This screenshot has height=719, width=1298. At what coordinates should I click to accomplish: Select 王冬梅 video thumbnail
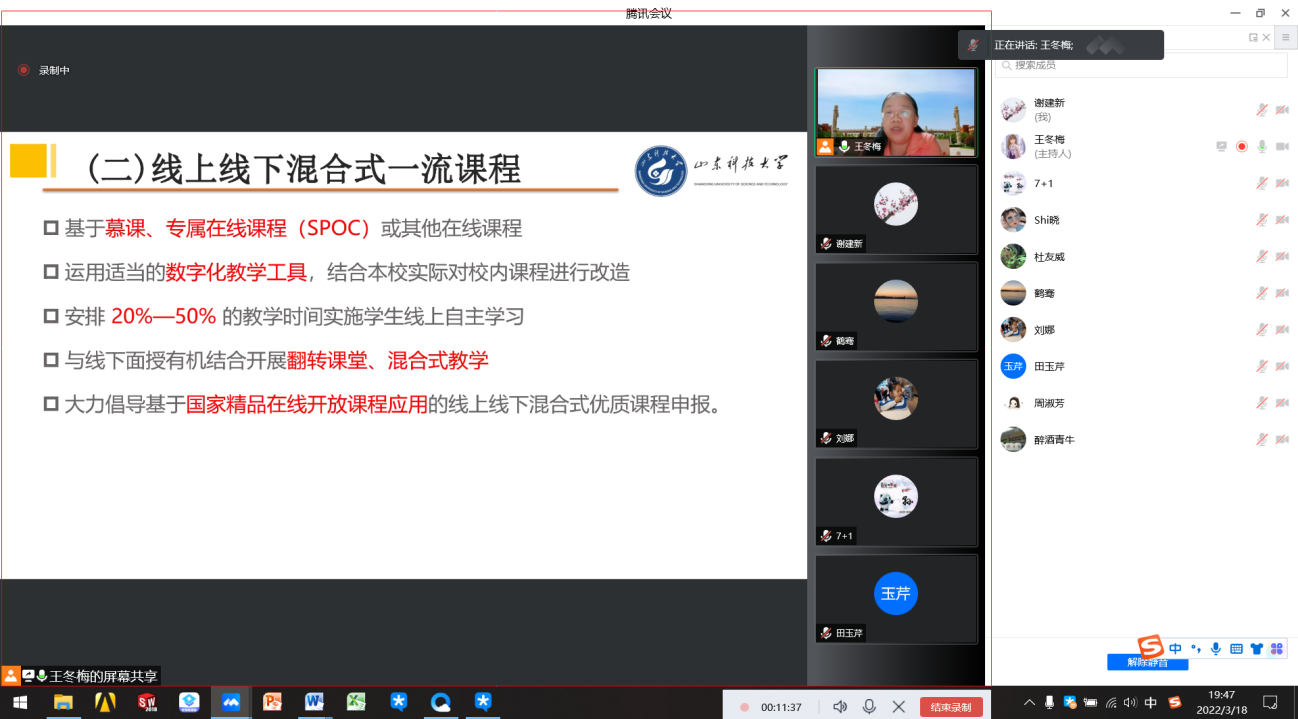[895, 112]
